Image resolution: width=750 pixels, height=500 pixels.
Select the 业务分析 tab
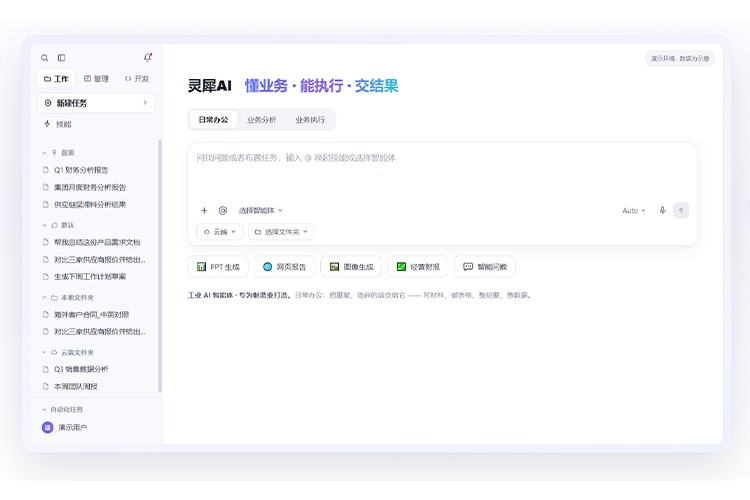pos(261,120)
